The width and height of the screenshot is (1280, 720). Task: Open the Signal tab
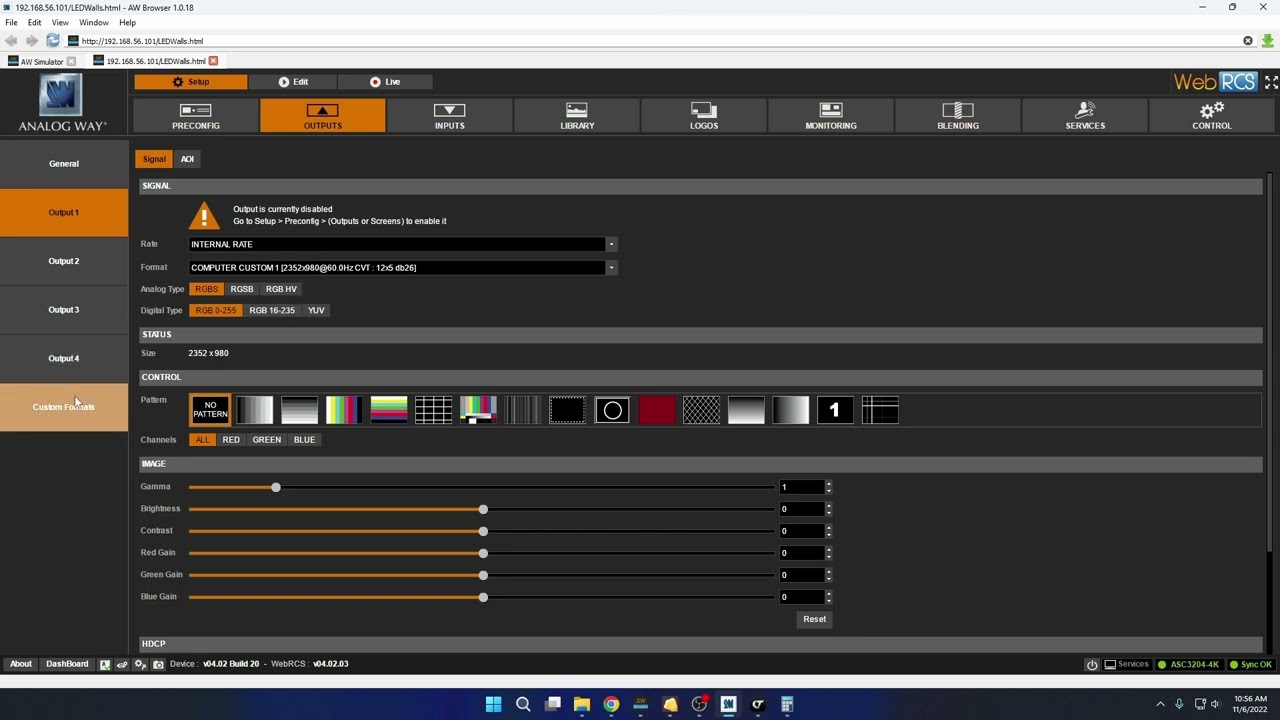click(154, 159)
